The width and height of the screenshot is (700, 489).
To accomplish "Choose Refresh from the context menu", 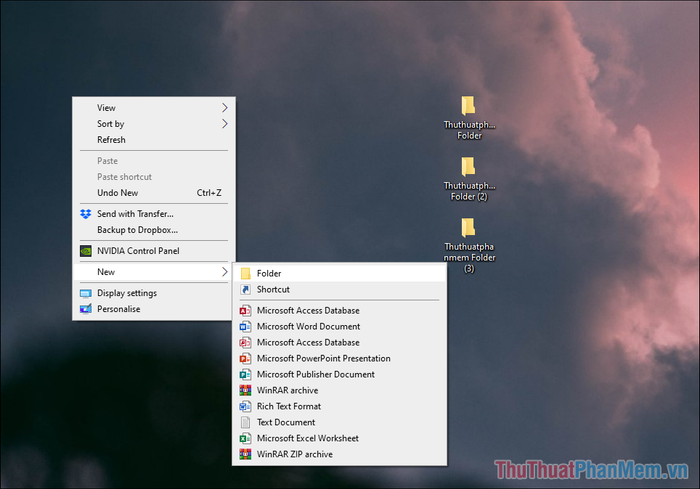I will [x=154, y=140].
